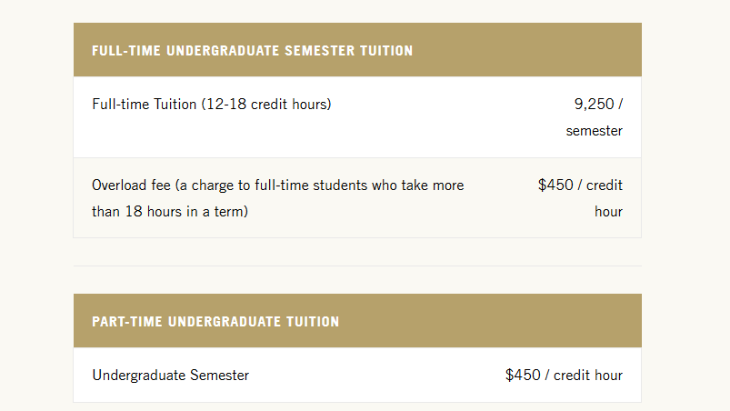Screen dimensions: 730x411
Task: Select the "Undergraduate Semester" row label
Action: tap(170, 375)
